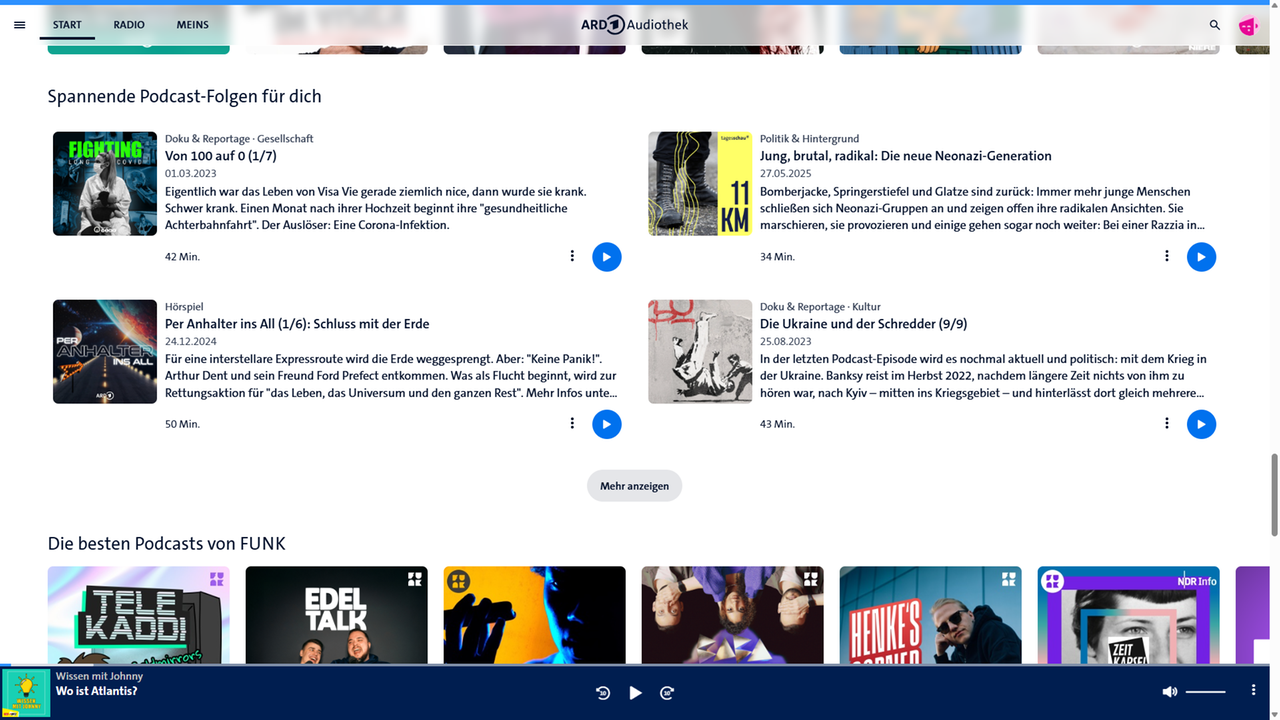Select 'Doku & Reportage · Kultur' category text
This screenshot has width=1280, height=720.
(x=820, y=307)
